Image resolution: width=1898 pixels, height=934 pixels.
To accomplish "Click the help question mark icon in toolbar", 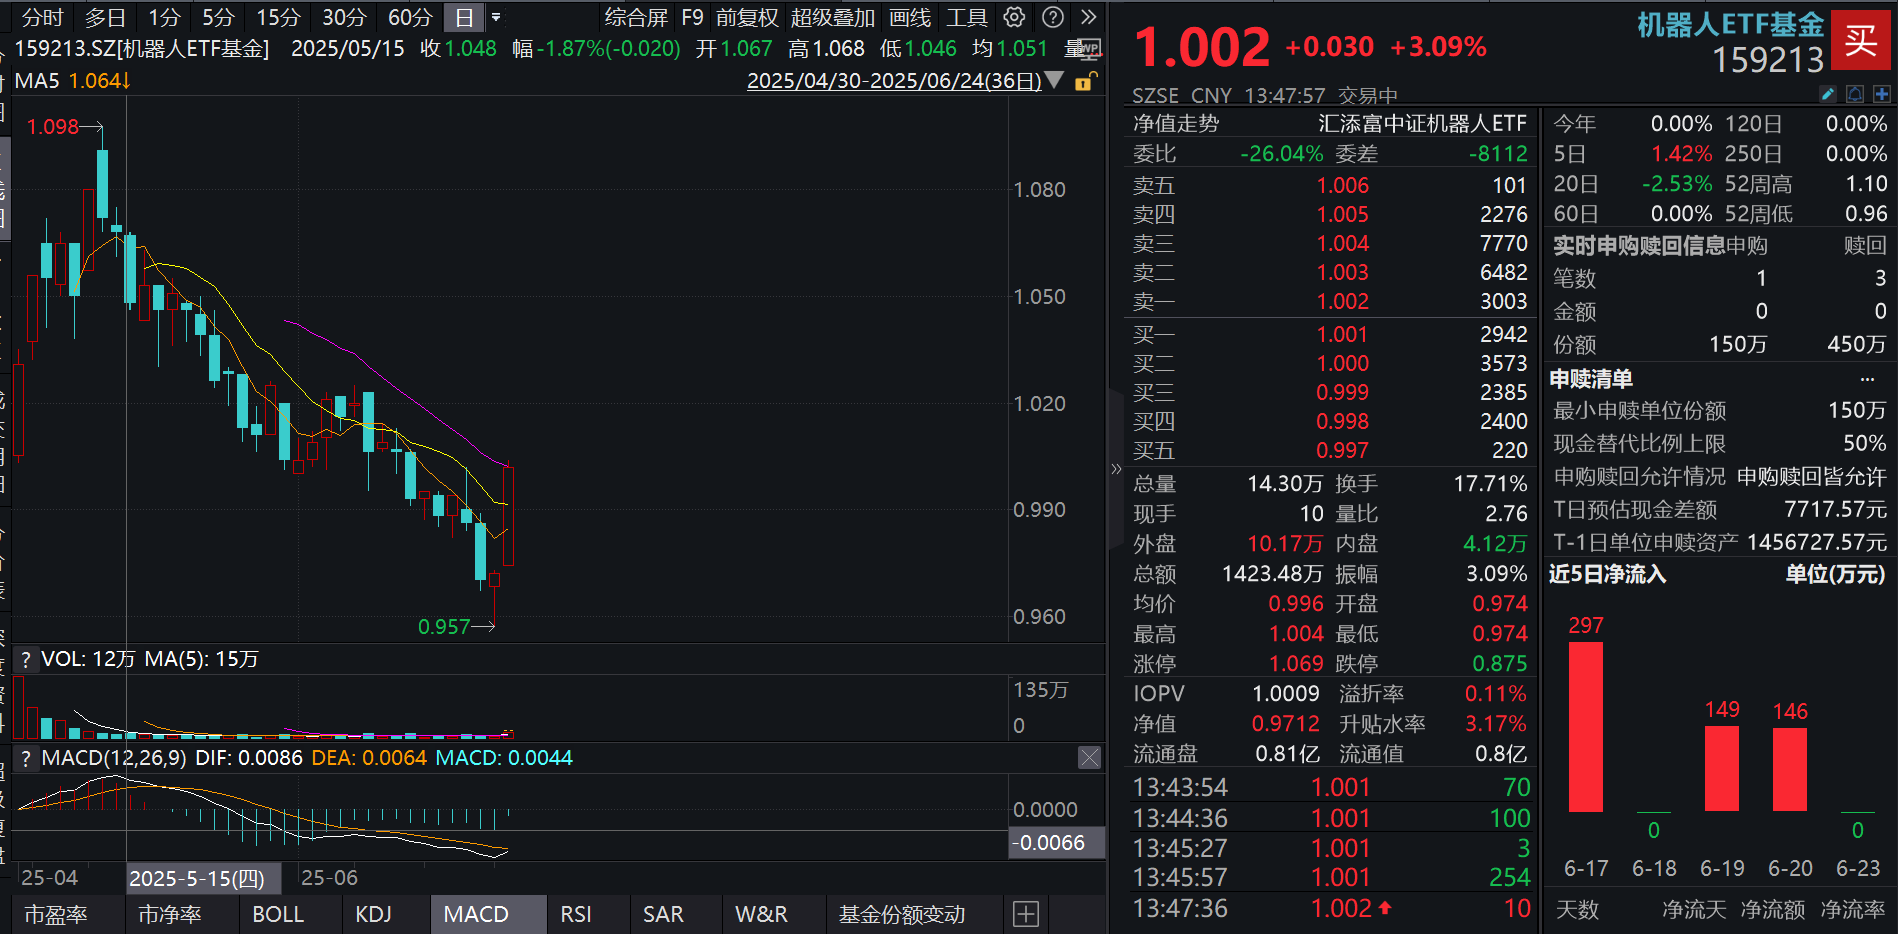I will [x=1052, y=17].
